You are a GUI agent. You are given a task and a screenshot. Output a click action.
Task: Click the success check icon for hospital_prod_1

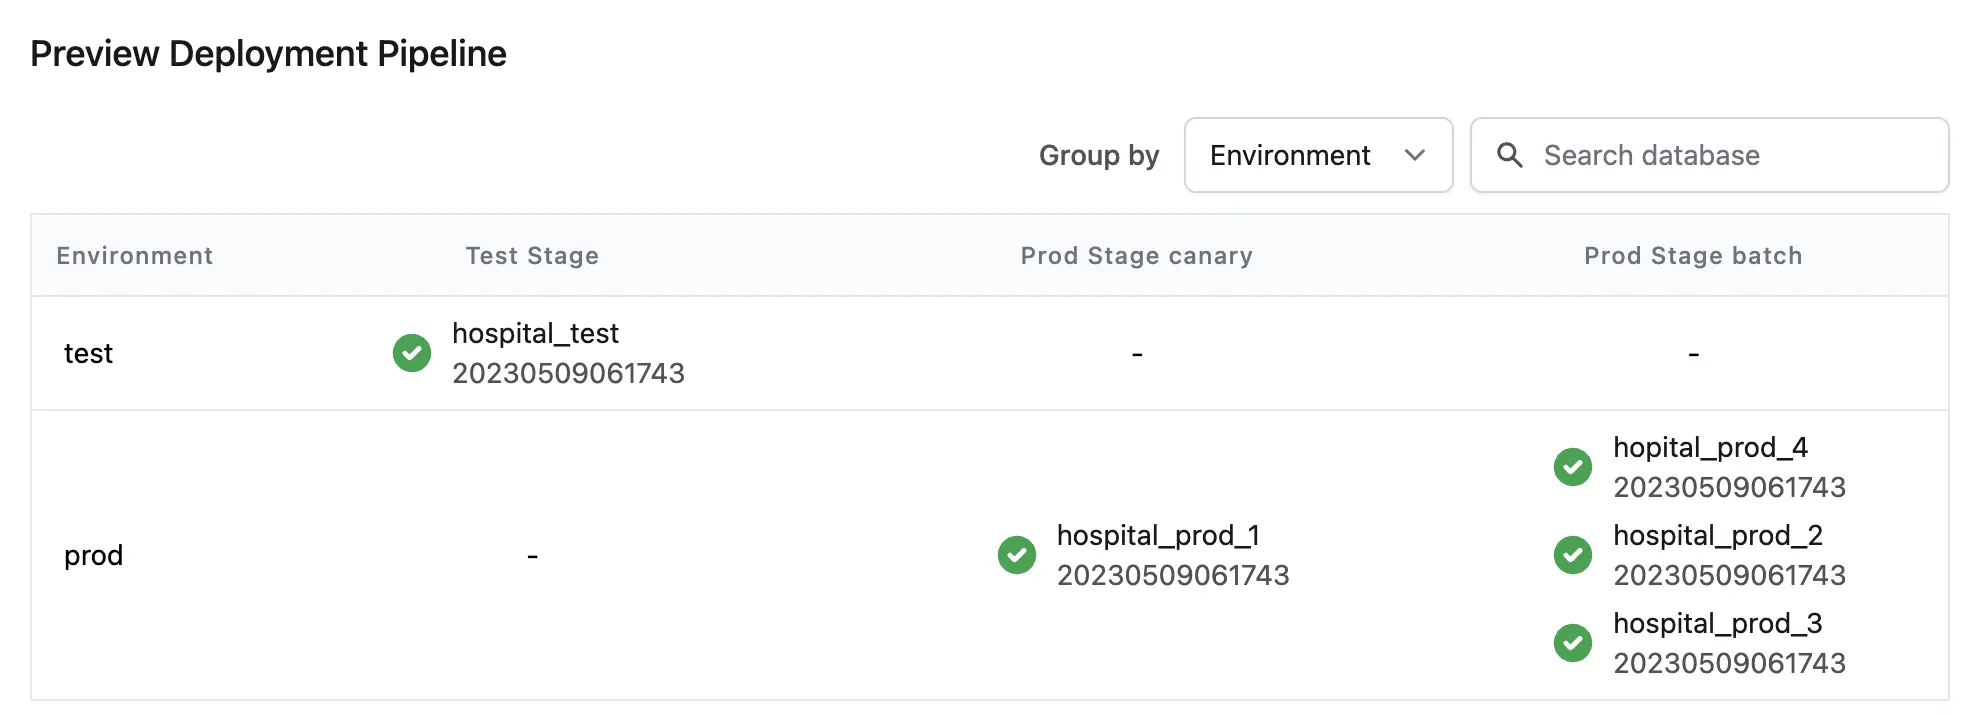(x=1017, y=555)
